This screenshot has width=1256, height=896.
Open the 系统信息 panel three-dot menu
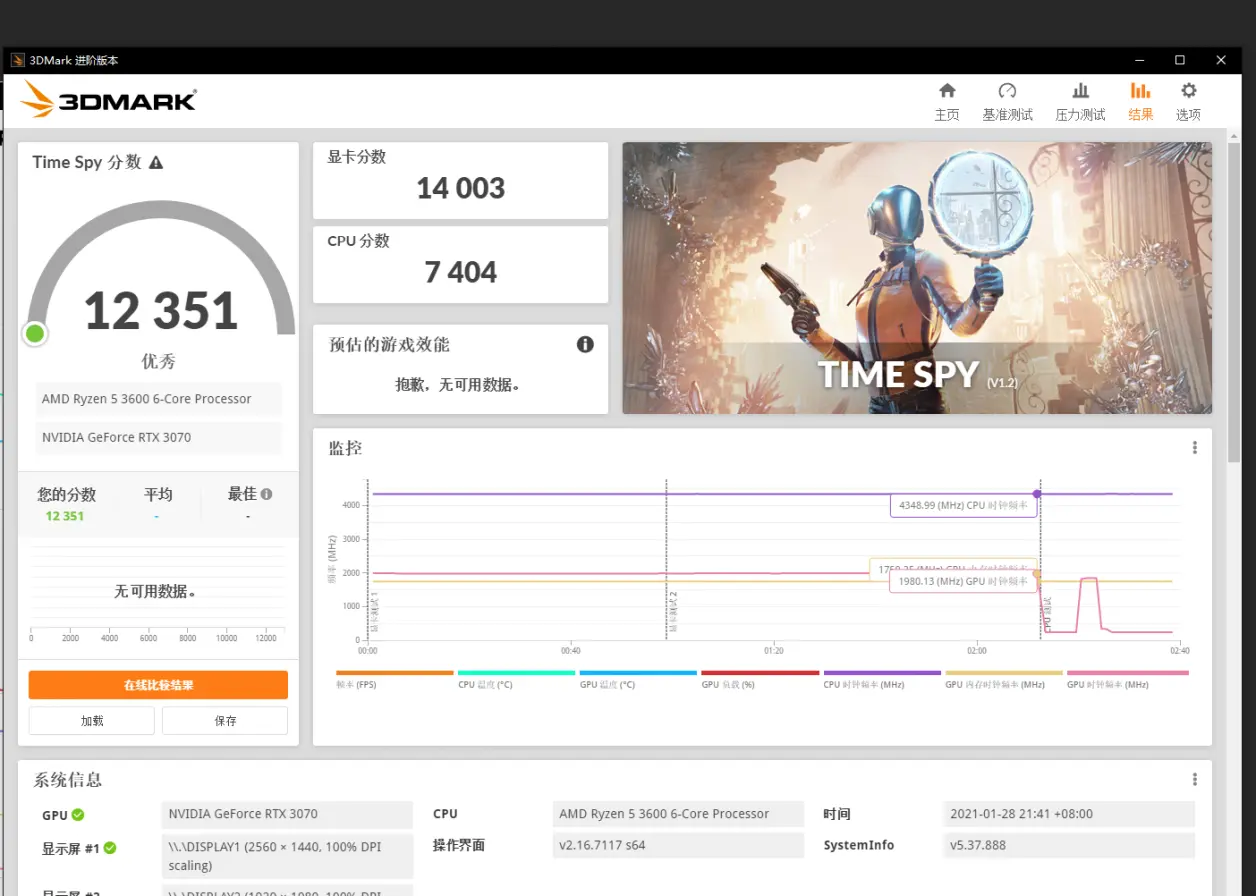pyautogui.click(x=1194, y=779)
